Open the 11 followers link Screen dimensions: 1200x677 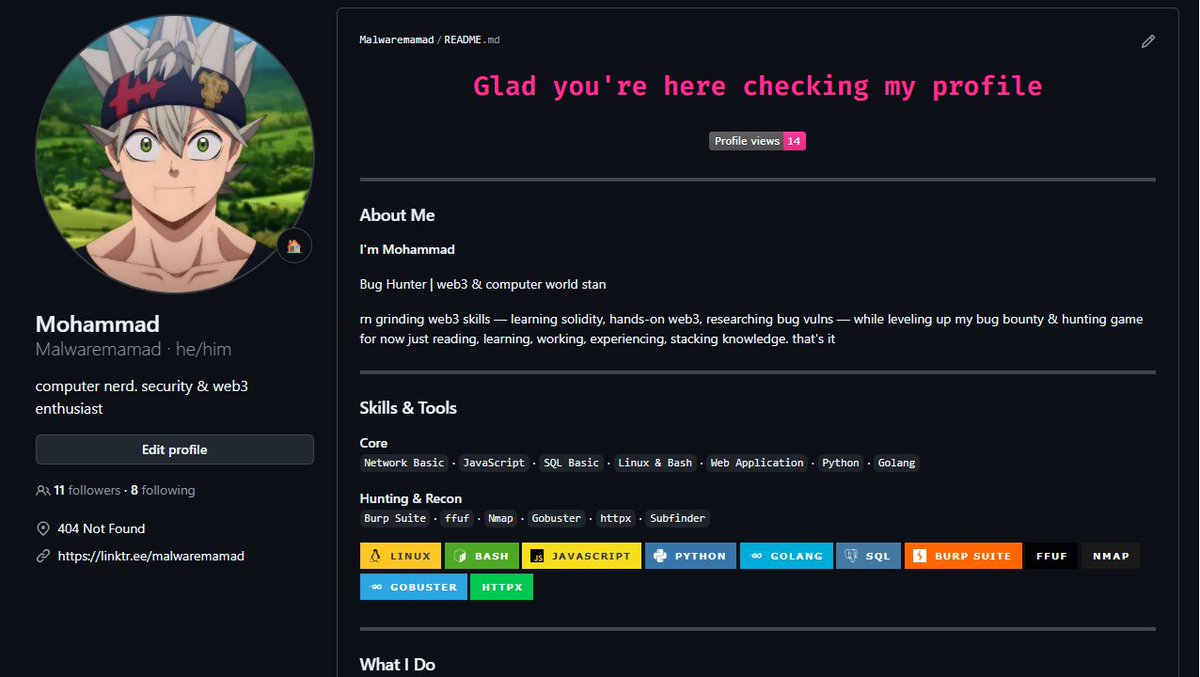[87, 491]
